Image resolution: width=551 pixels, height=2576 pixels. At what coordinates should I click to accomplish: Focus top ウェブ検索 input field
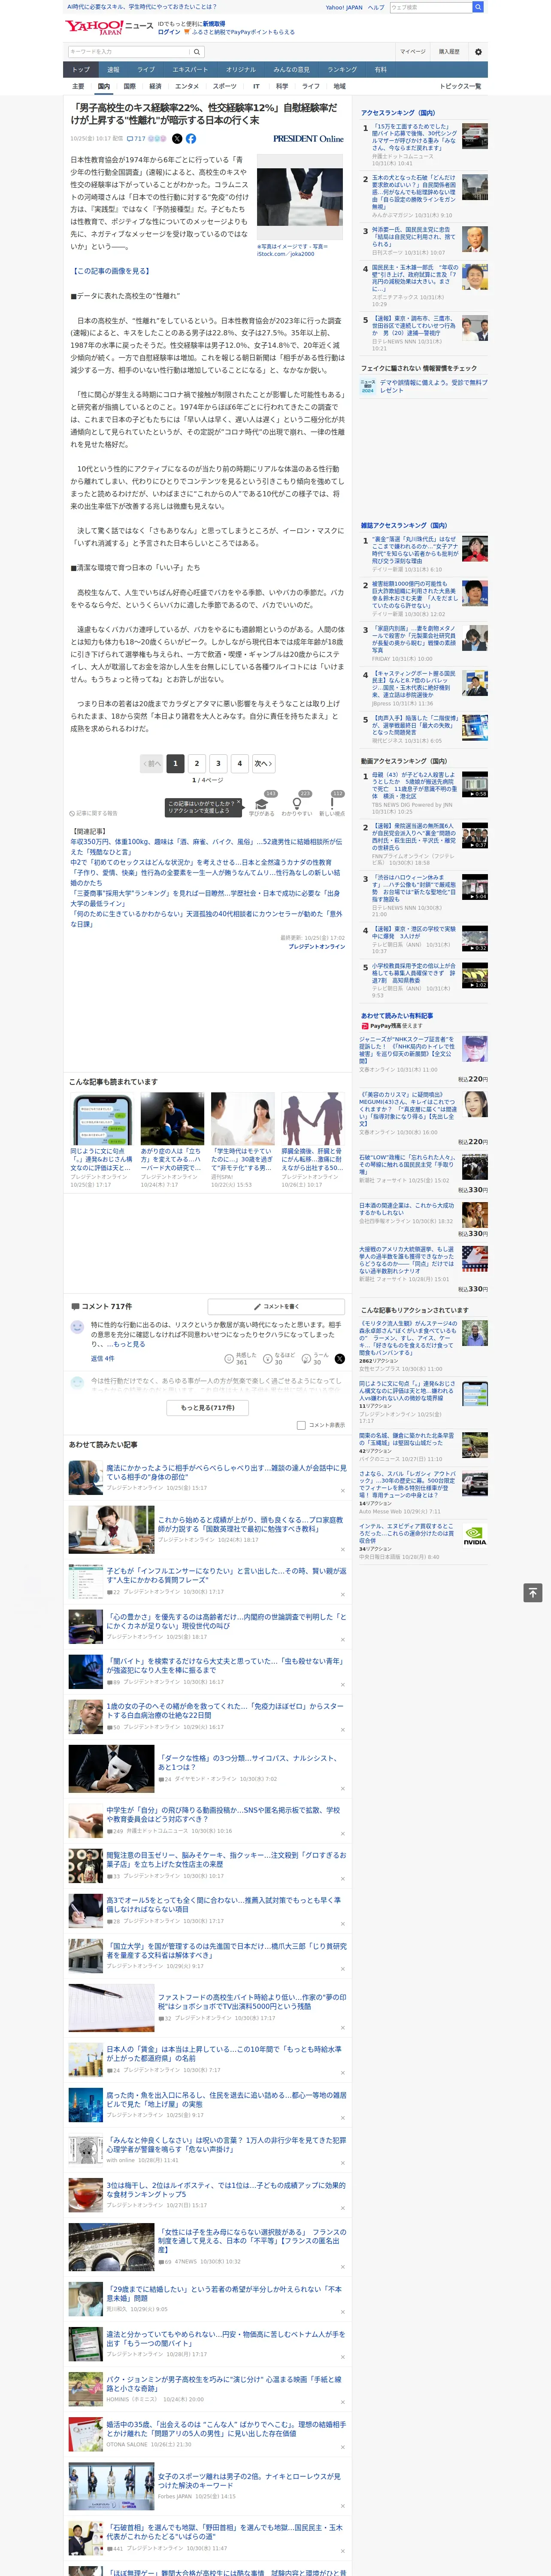[431, 7]
